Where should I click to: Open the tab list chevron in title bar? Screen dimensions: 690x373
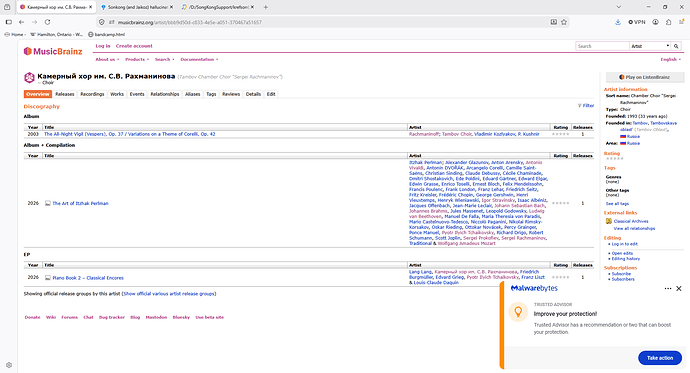tap(619, 7)
